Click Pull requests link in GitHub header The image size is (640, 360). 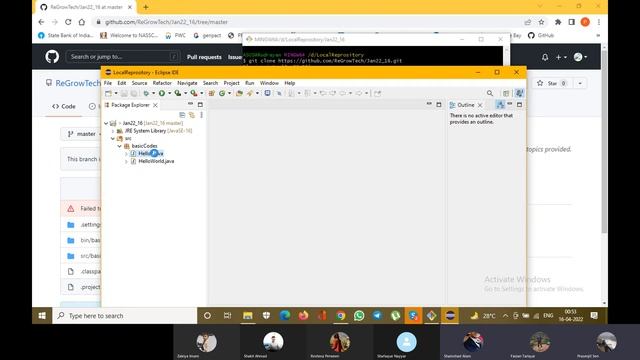(x=204, y=57)
